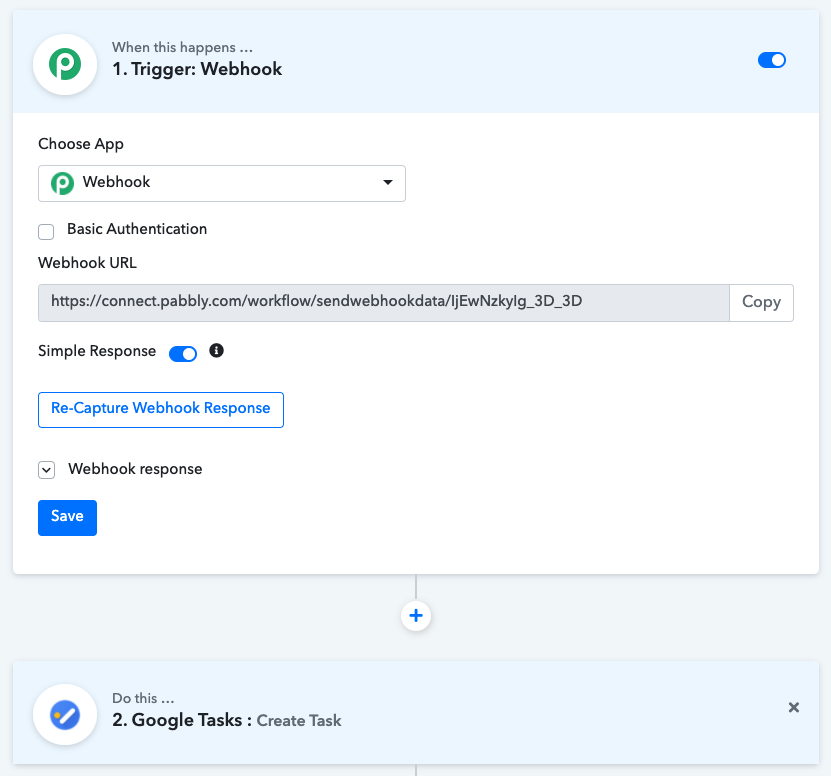Click inside the Webhook URL field
831x776 pixels.
pos(384,303)
